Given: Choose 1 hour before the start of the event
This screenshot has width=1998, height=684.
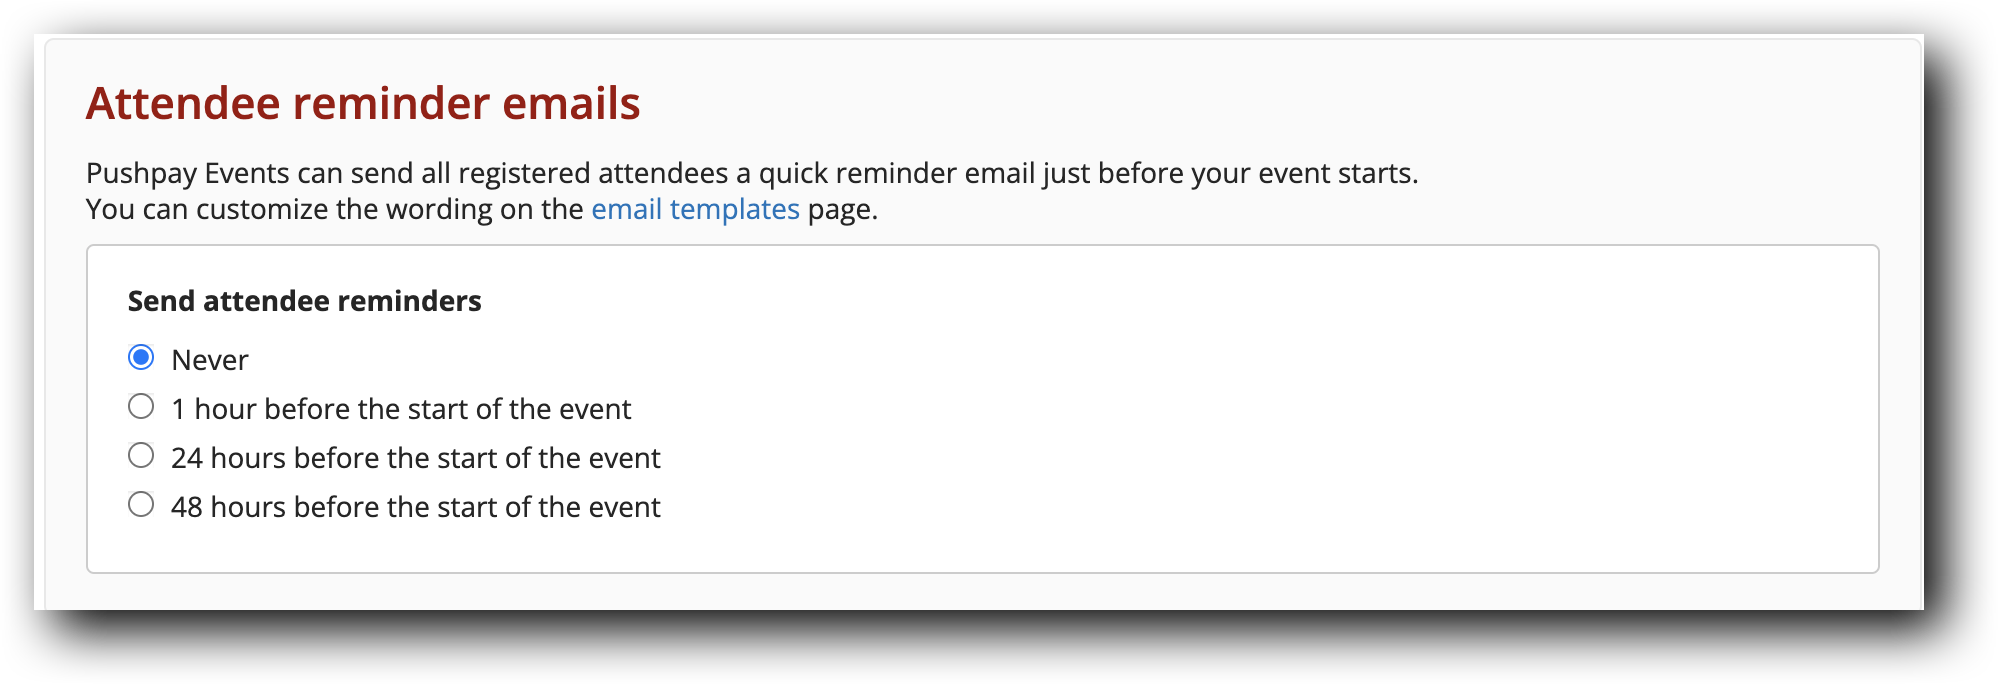Looking at the screenshot, I should point(141,407).
